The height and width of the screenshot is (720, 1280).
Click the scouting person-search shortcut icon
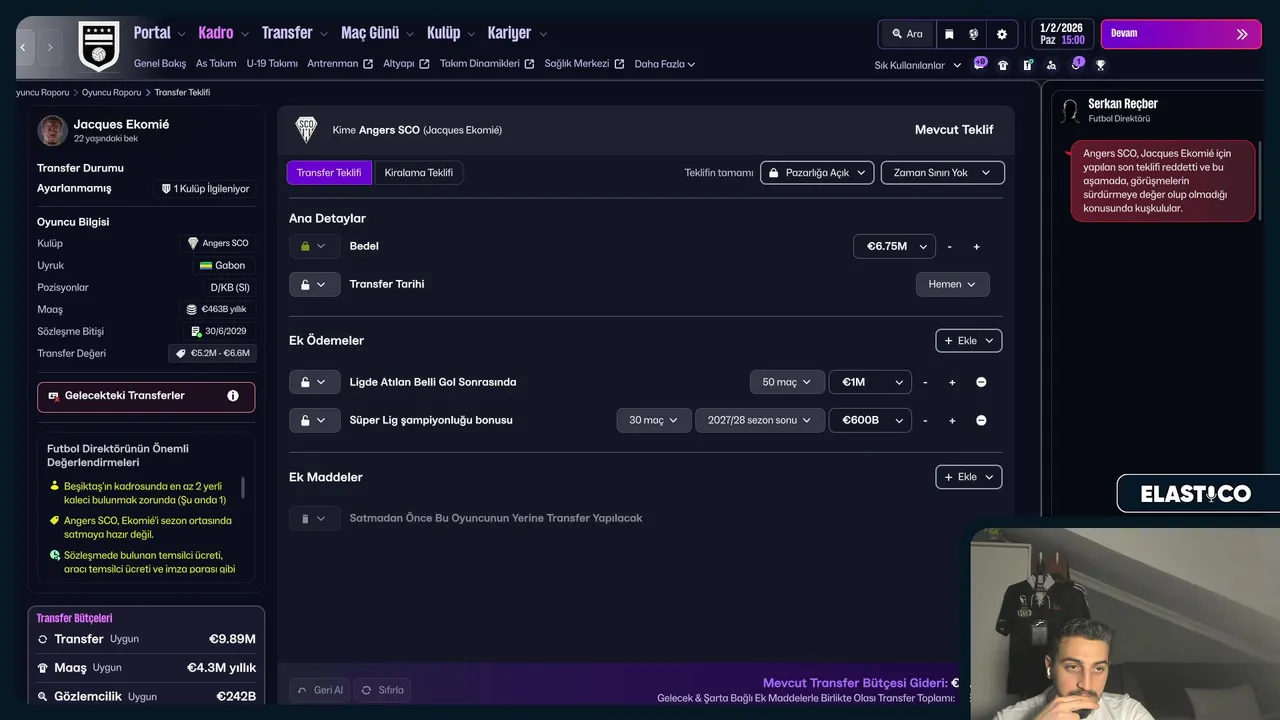click(x=1051, y=65)
